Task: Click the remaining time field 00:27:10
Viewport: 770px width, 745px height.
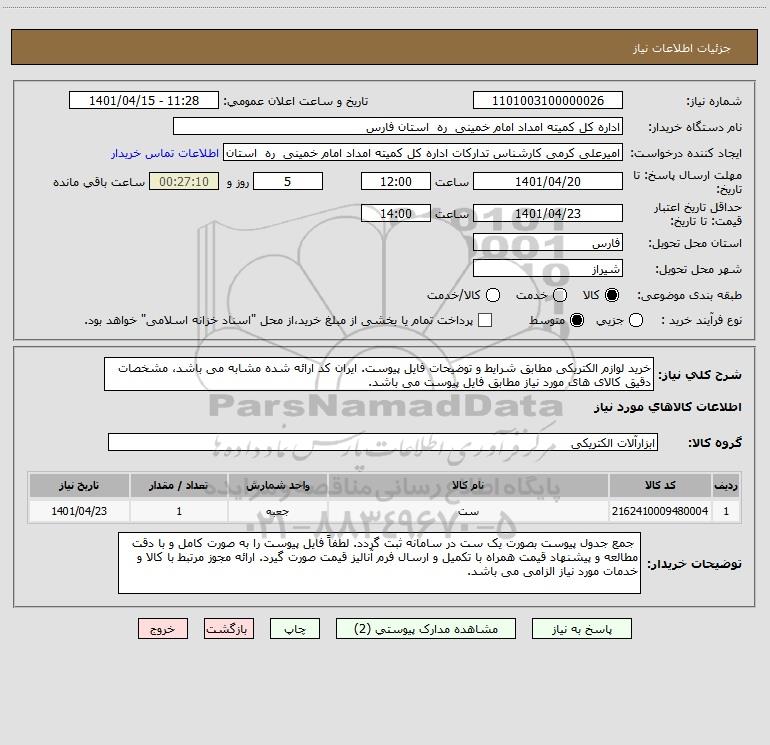Action: click(x=184, y=181)
